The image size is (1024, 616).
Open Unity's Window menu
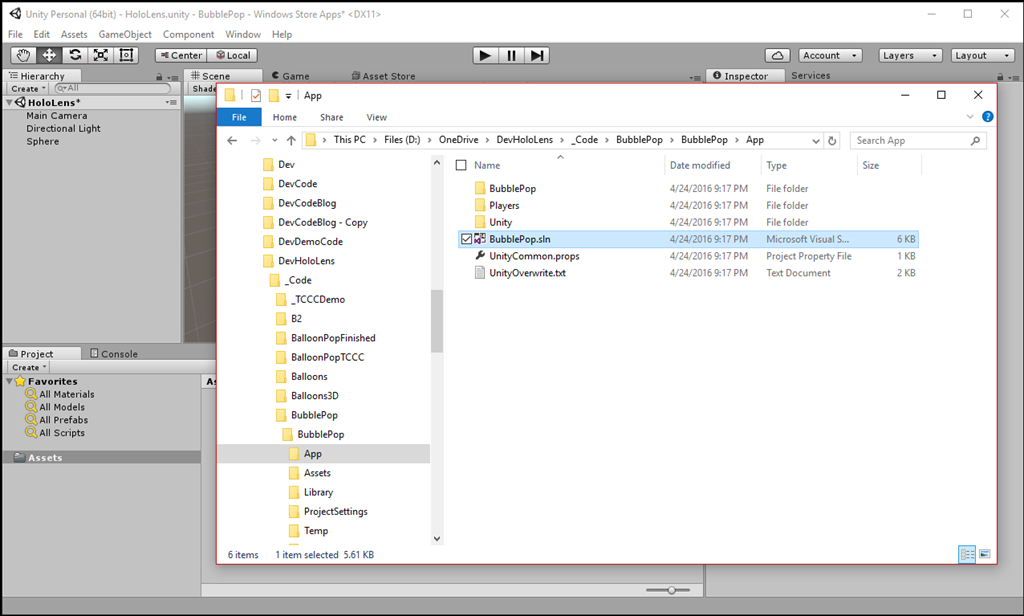(x=243, y=34)
